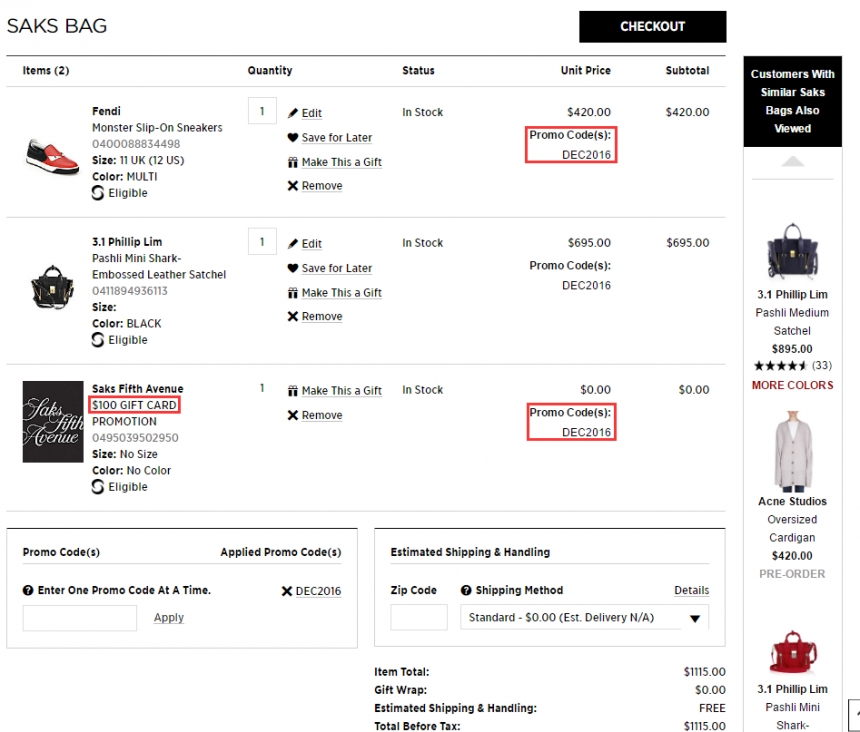Image resolution: width=860 pixels, height=732 pixels.
Task: Open the Saks Fifth Avenue item name
Action: [138, 389]
